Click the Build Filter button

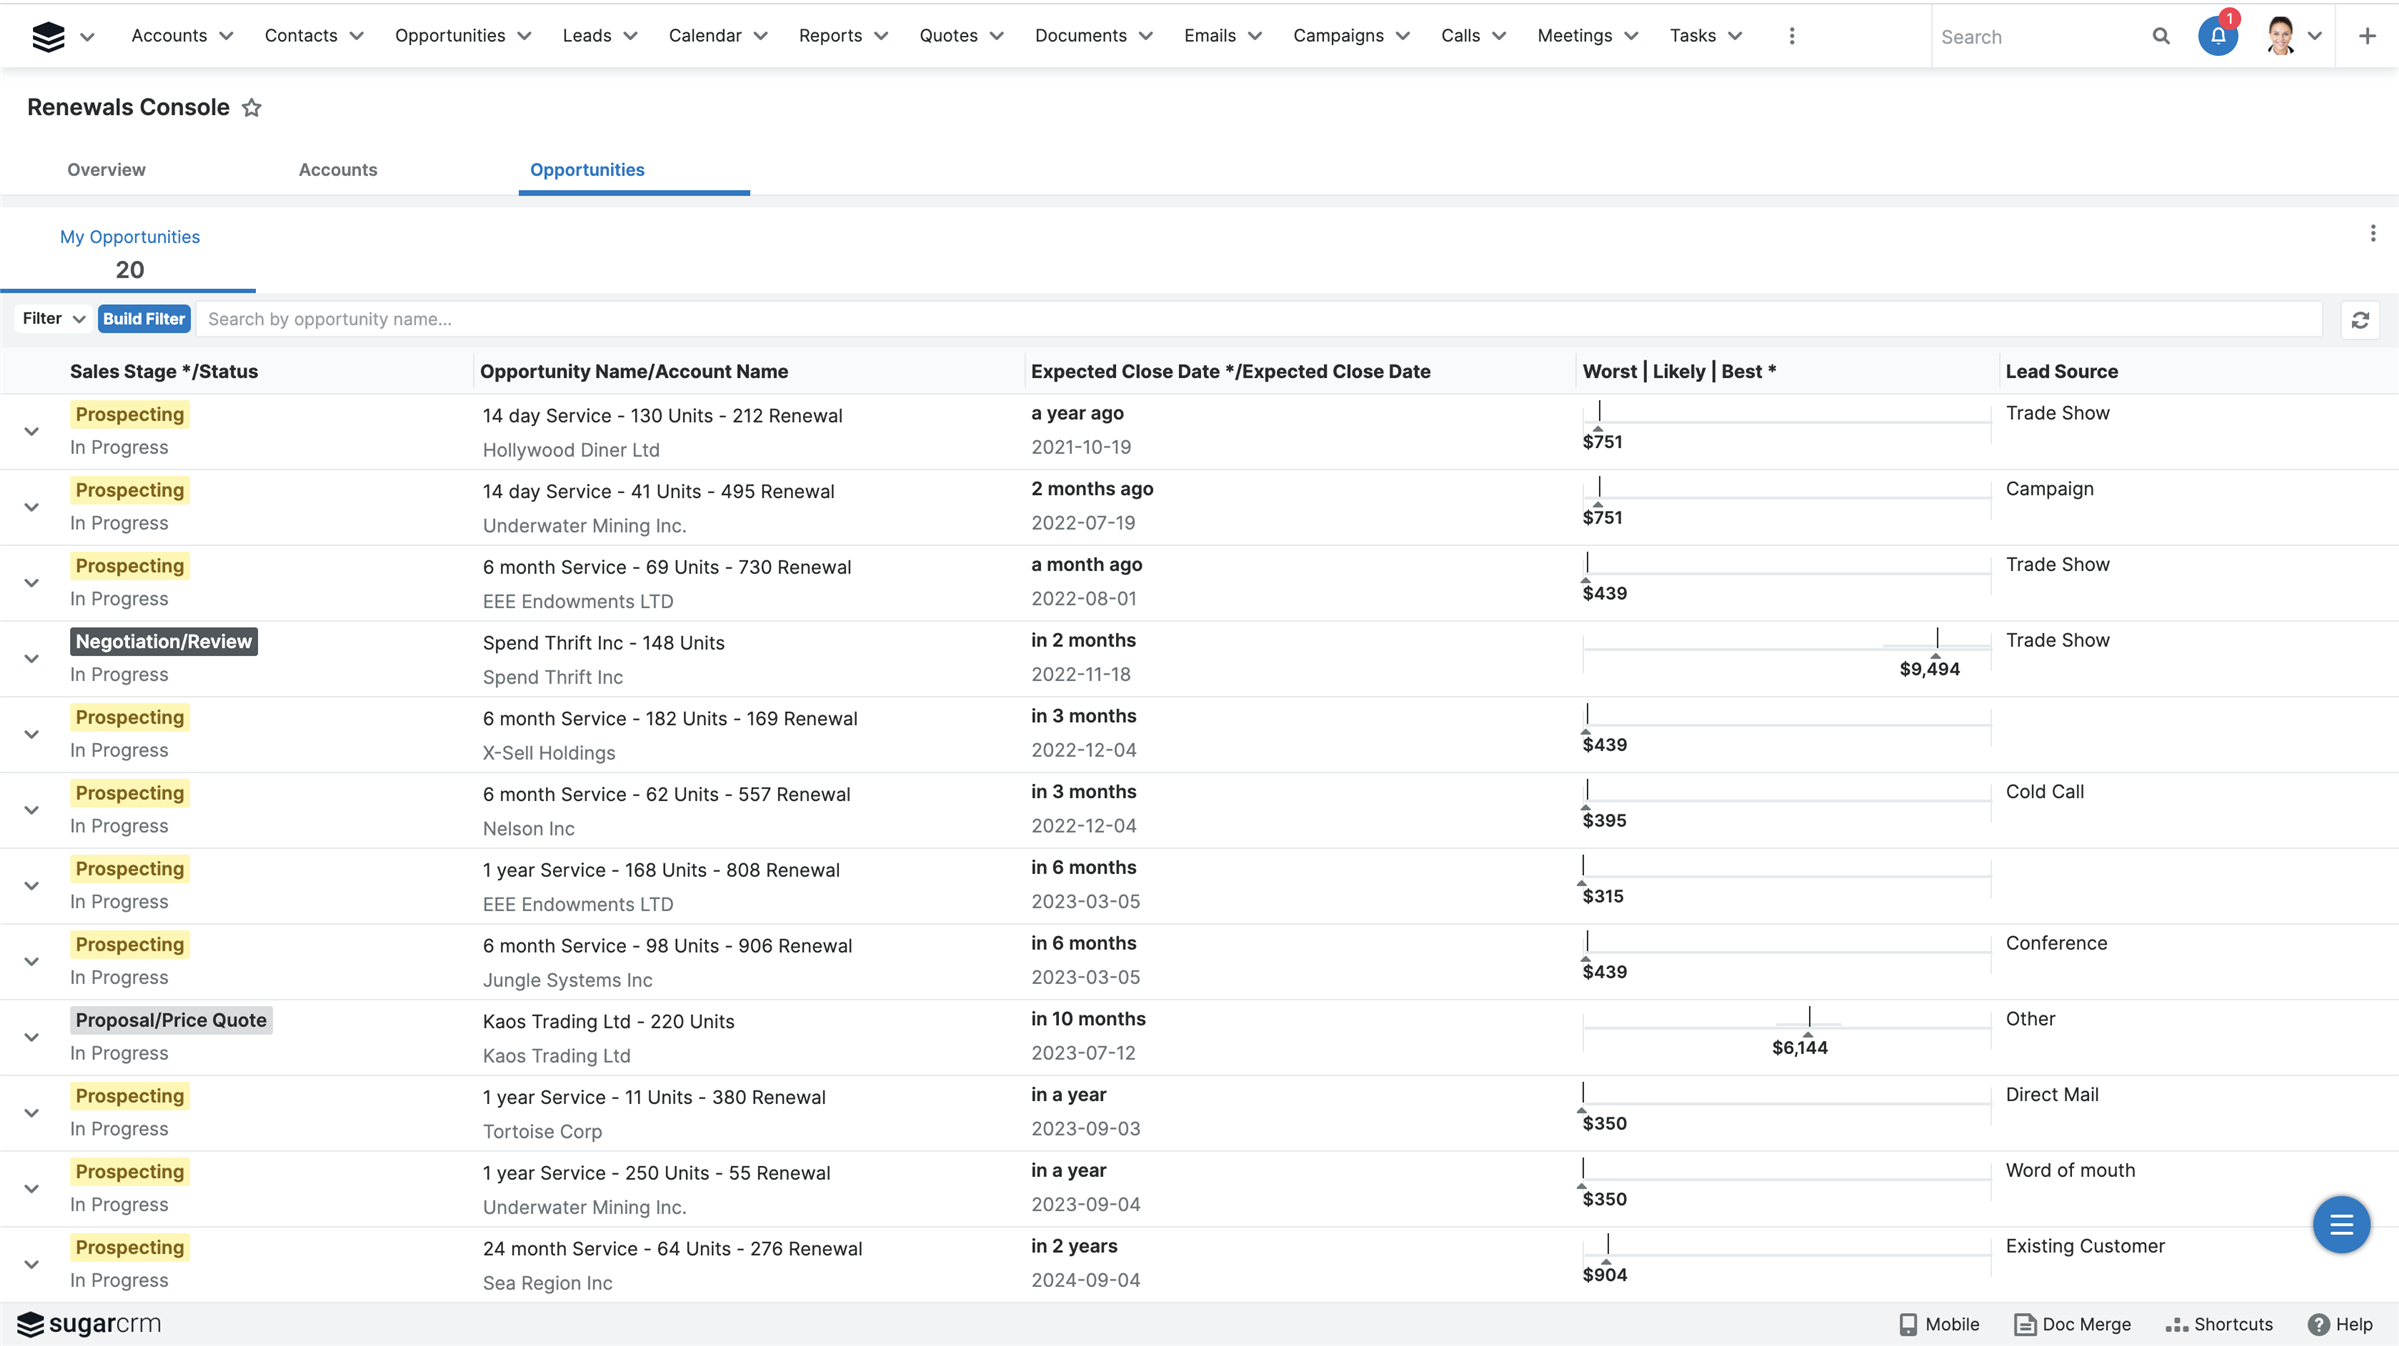144,319
